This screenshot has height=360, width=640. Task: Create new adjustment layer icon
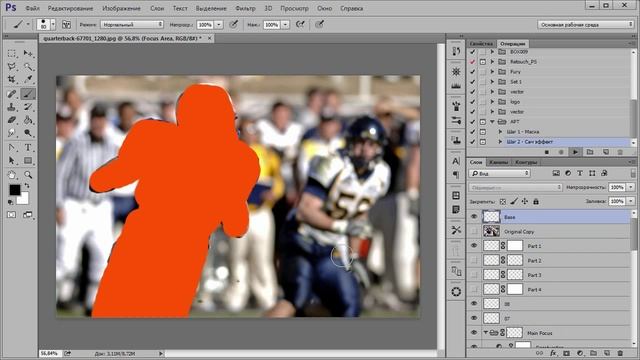[580, 353]
